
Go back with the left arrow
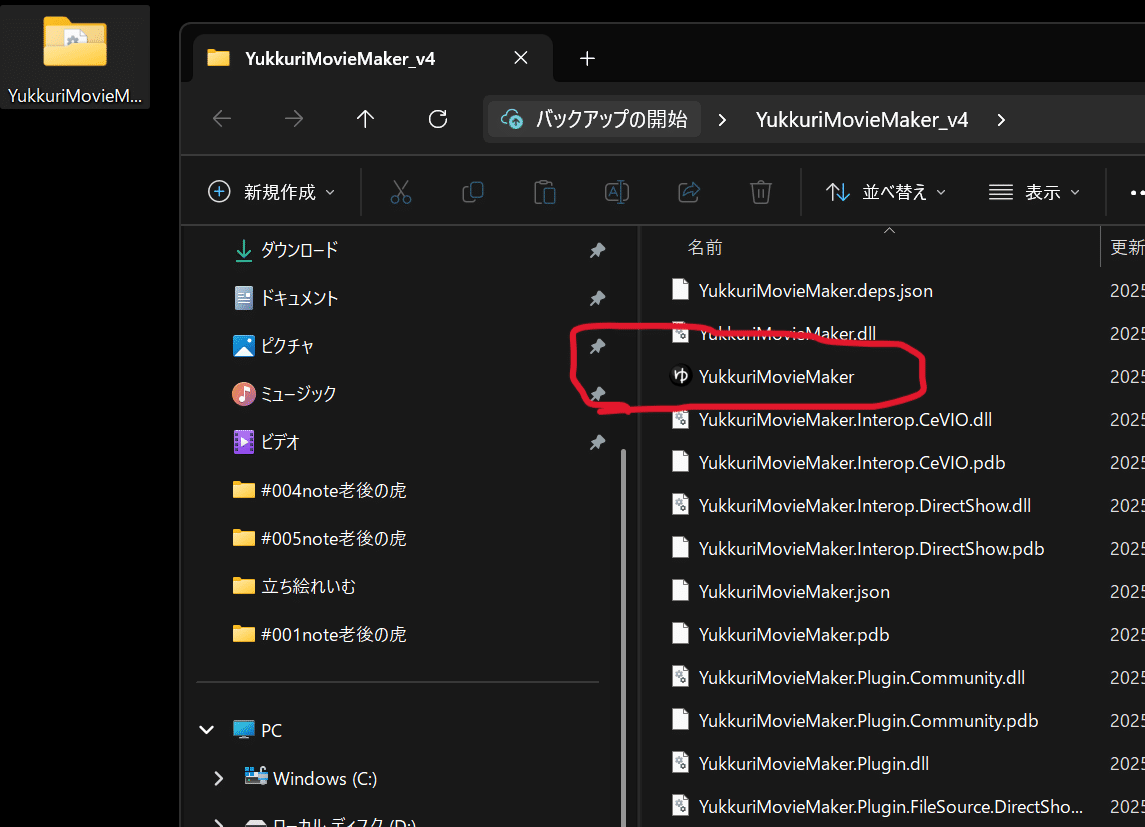(x=222, y=118)
